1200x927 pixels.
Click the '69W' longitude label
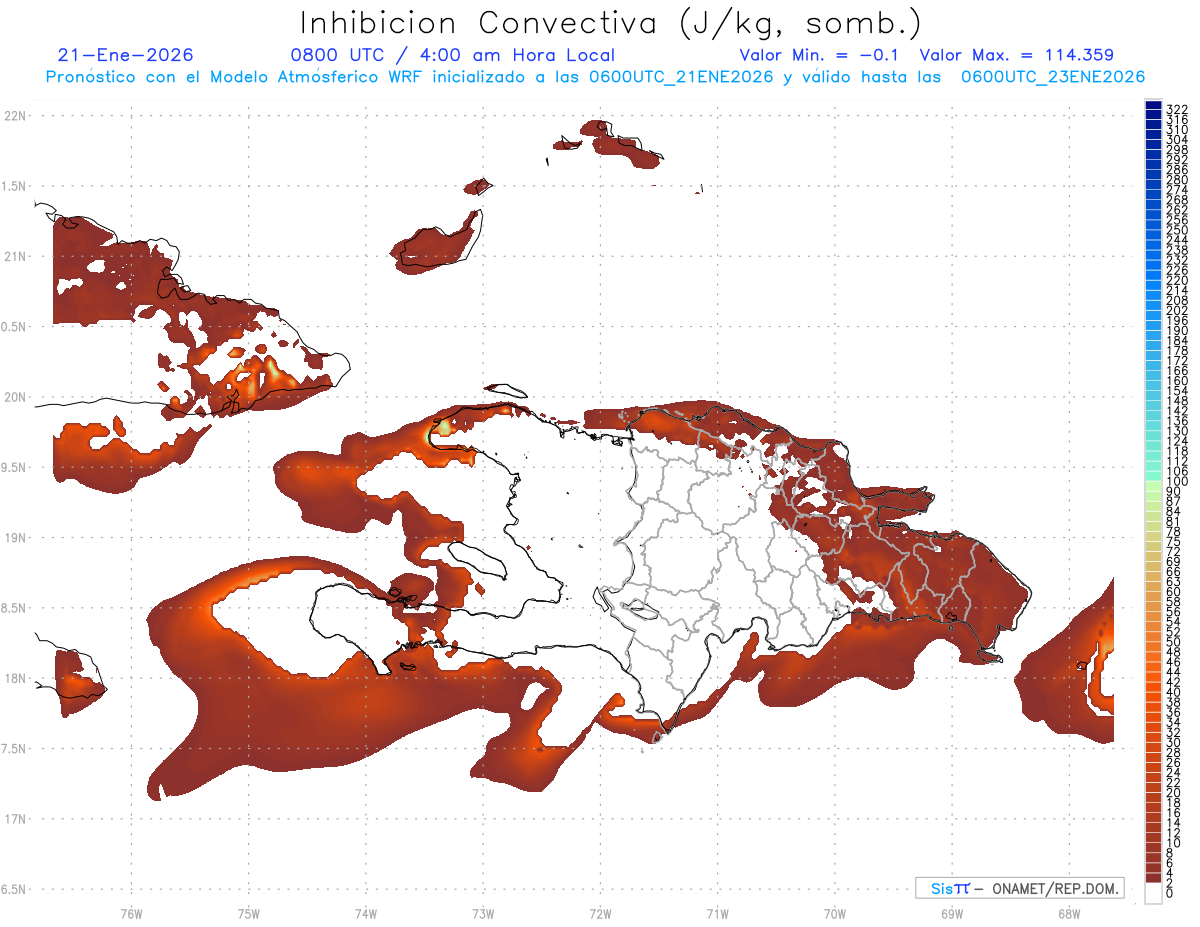click(952, 912)
